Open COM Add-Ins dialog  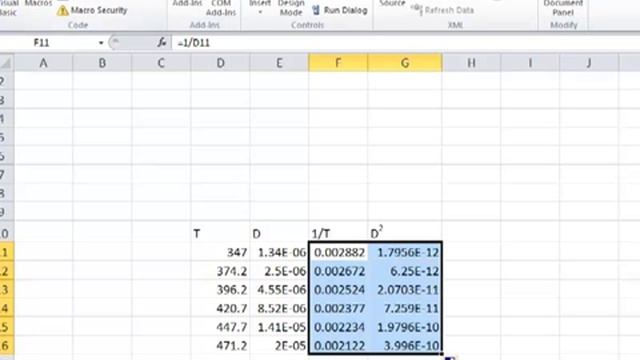tap(221, 8)
